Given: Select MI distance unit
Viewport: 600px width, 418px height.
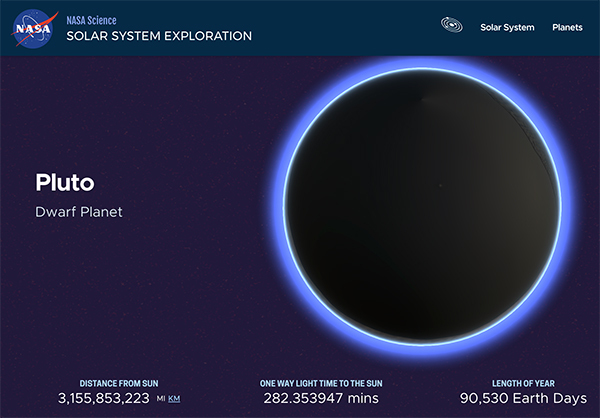Looking at the screenshot, I should (161, 399).
